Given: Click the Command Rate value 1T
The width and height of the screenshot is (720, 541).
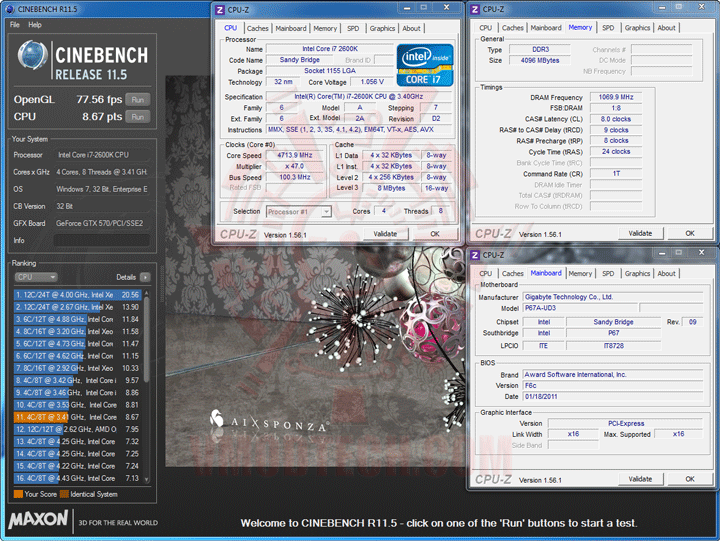Looking at the screenshot, I should [x=616, y=174].
